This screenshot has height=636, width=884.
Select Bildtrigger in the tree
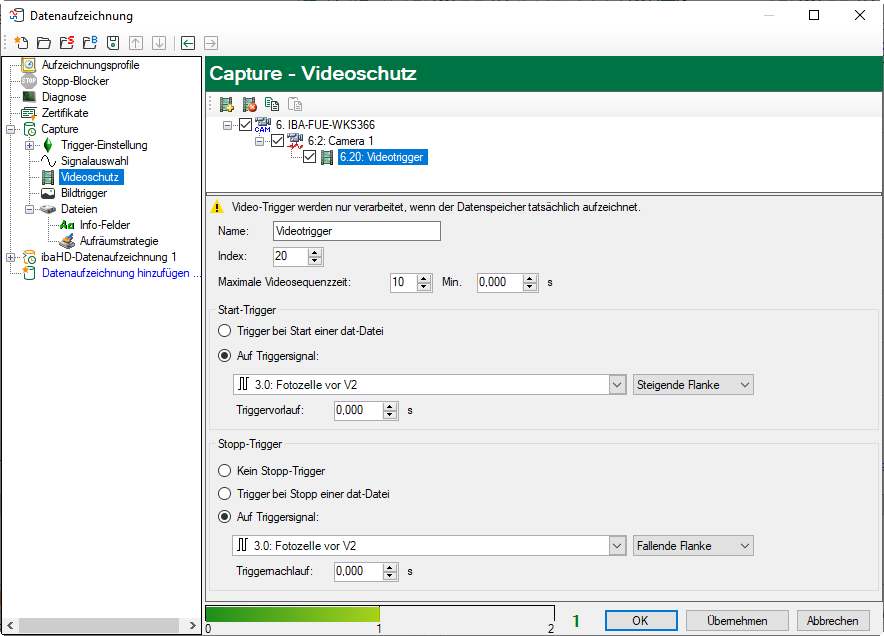click(x=83, y=193)
